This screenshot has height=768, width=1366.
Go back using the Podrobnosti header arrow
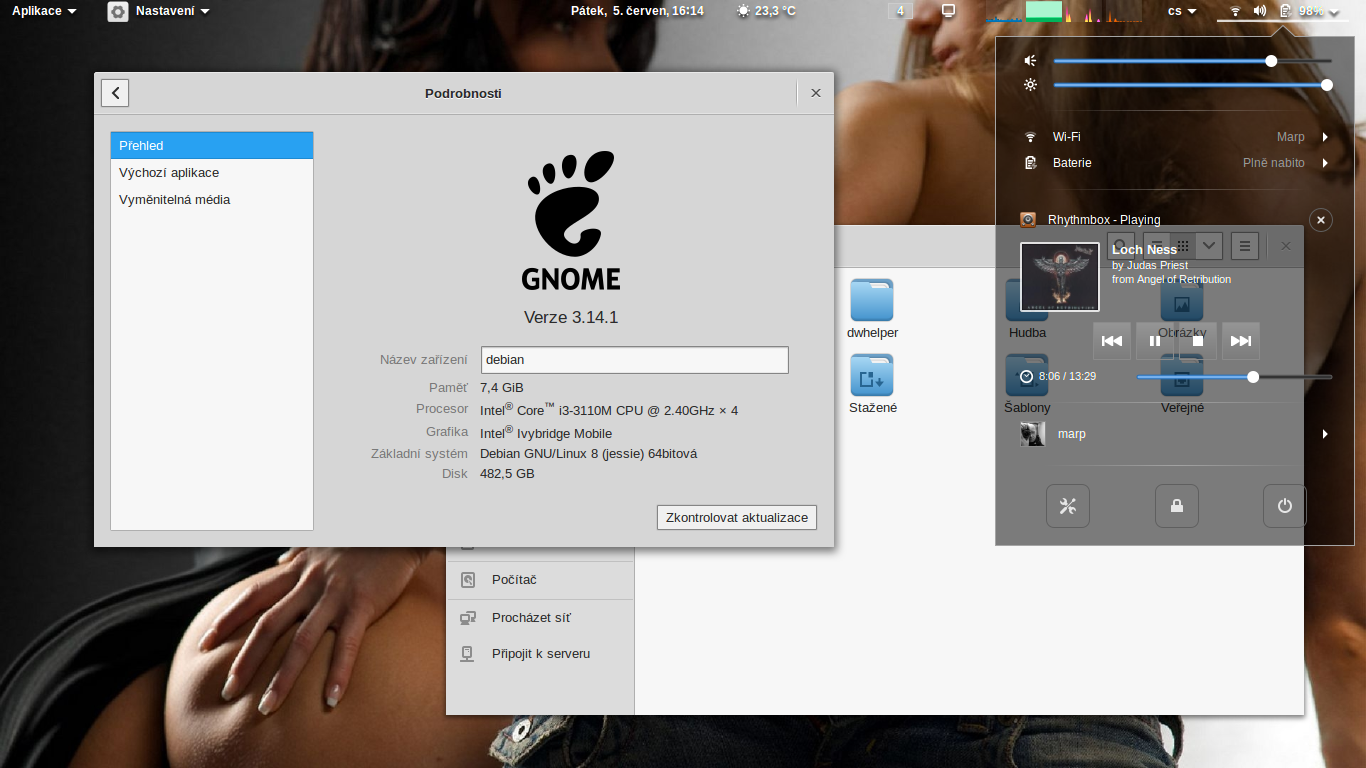pyautogui.click(x=115, y=93)
